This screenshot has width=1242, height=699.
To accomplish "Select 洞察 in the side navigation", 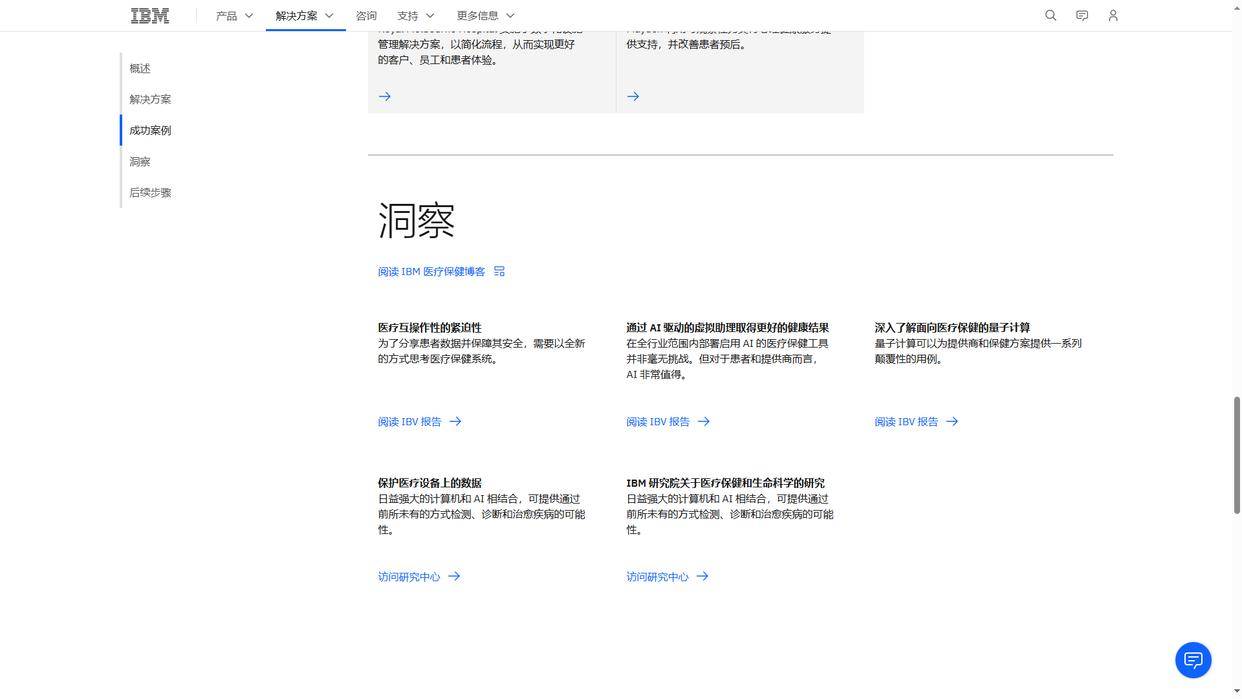I will [x=139, y=160].
